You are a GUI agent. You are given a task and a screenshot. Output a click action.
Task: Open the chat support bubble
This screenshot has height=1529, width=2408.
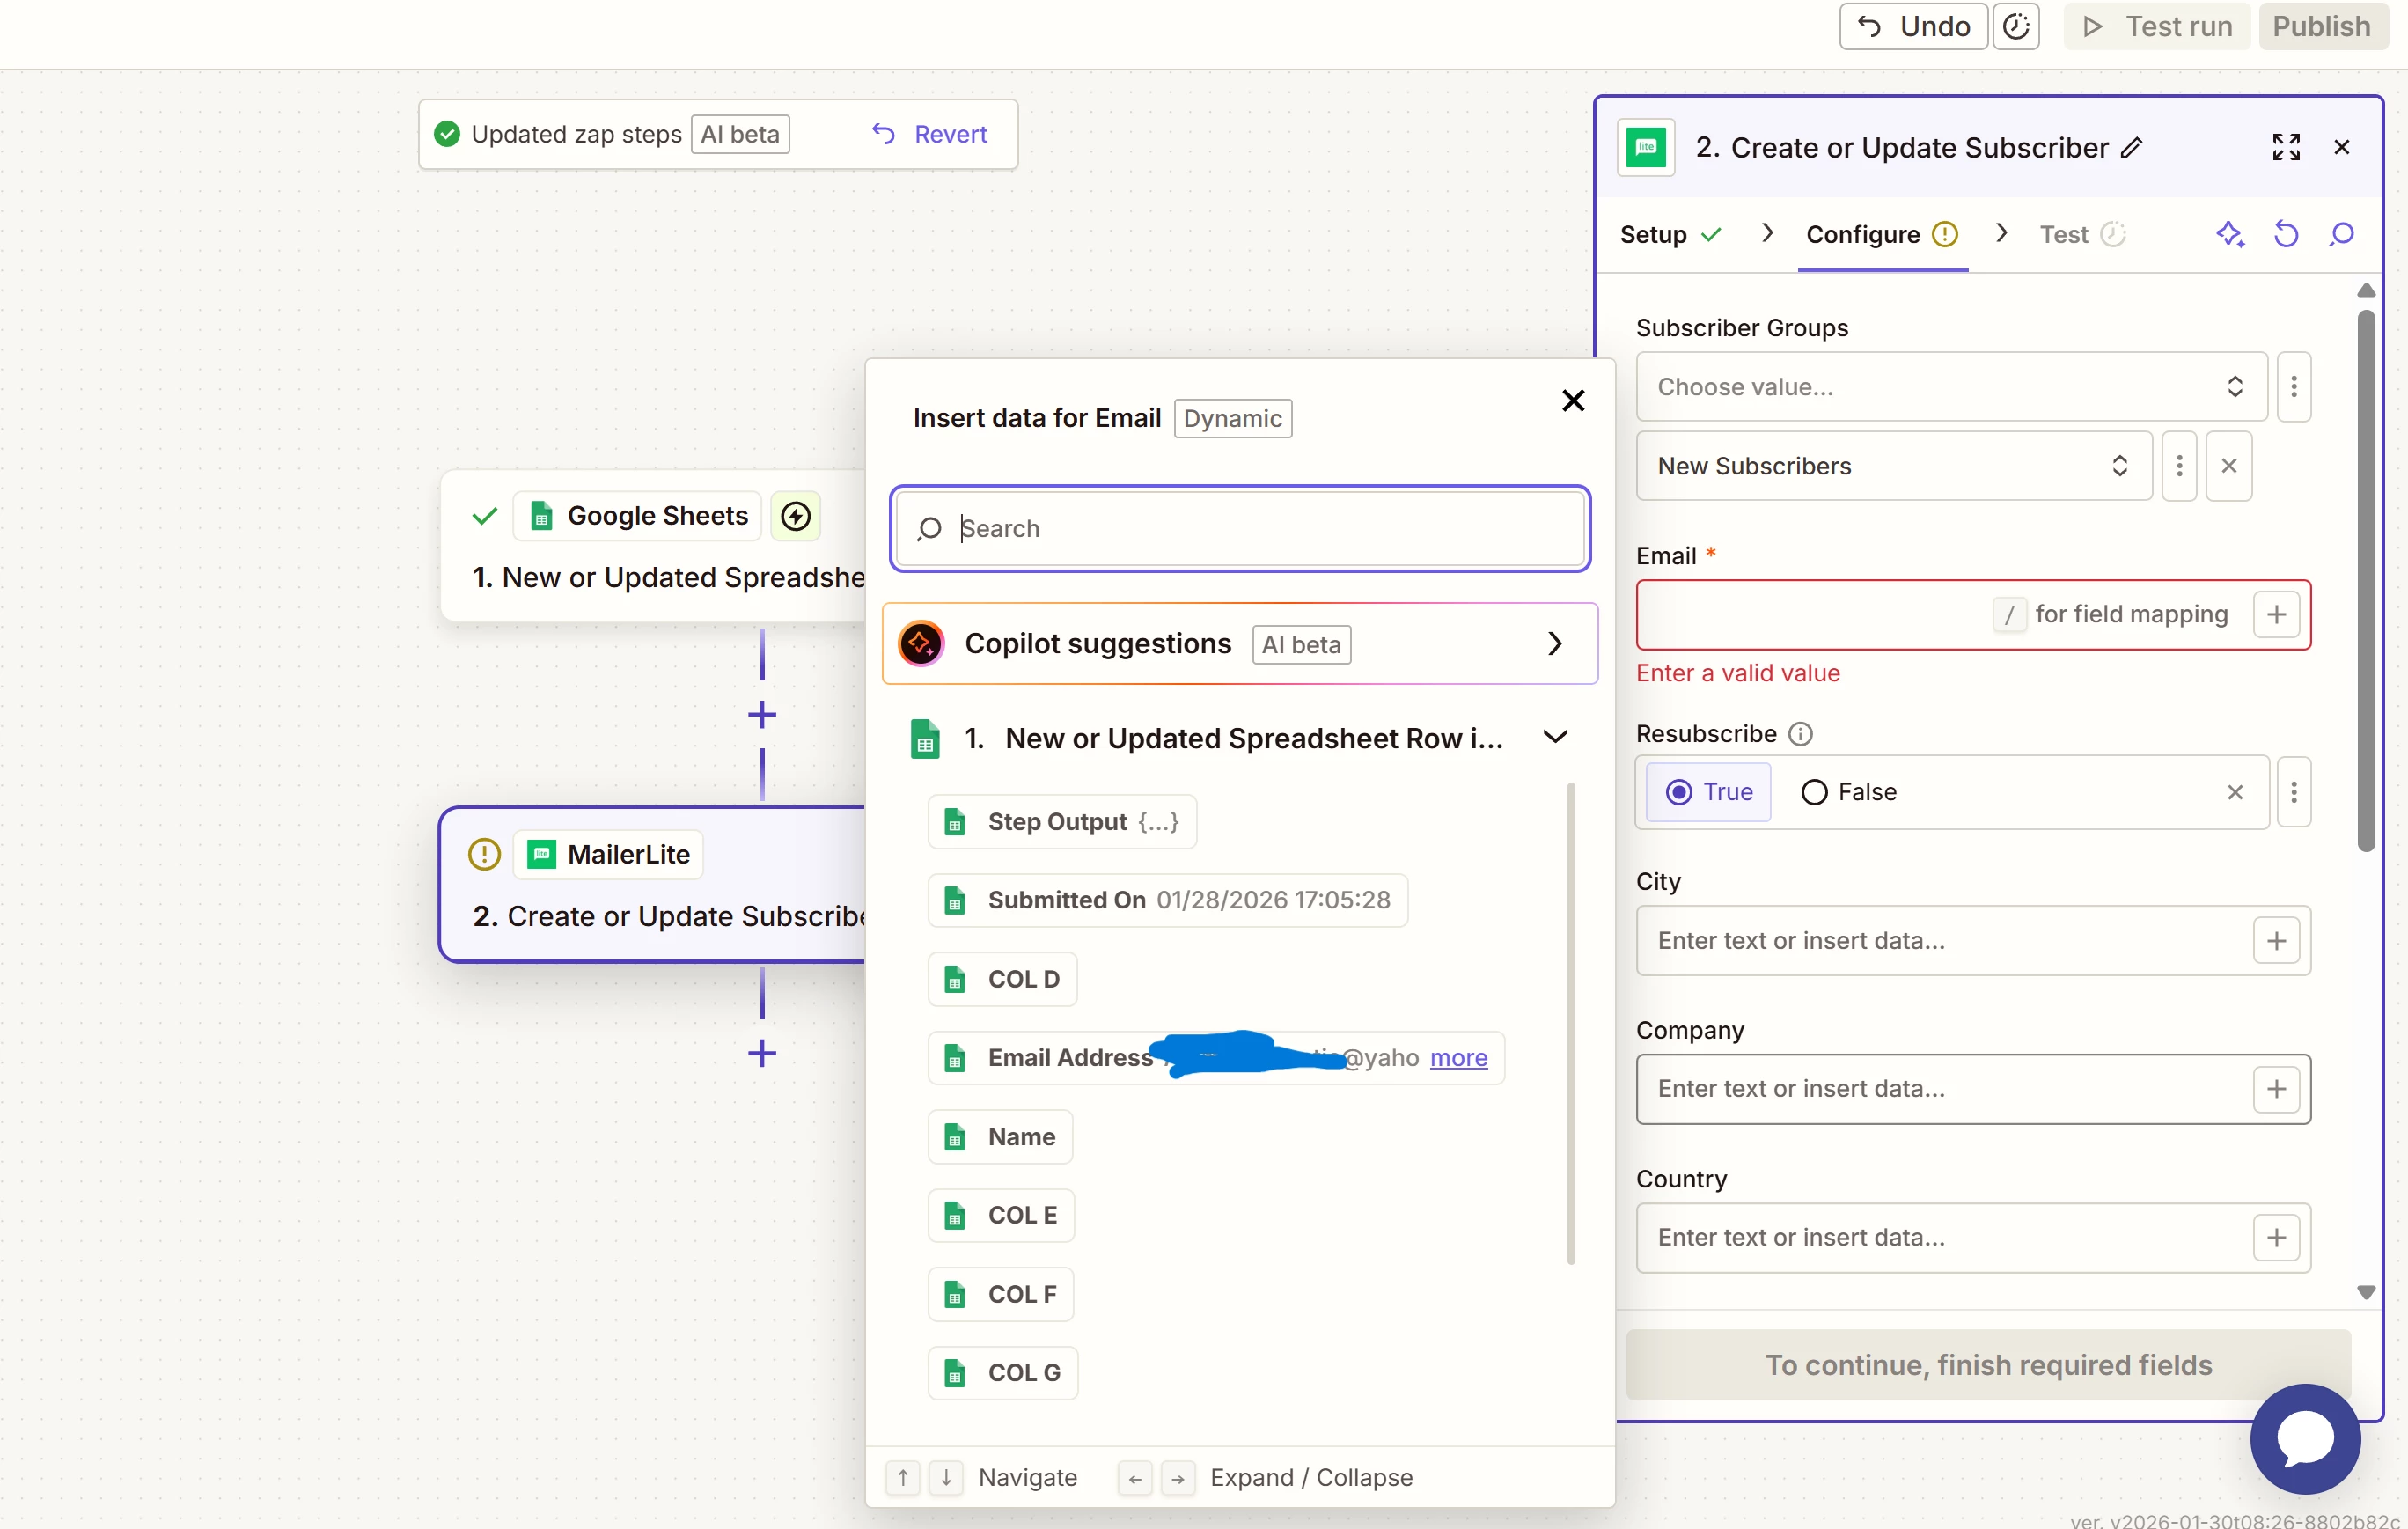point(2305,1438)
